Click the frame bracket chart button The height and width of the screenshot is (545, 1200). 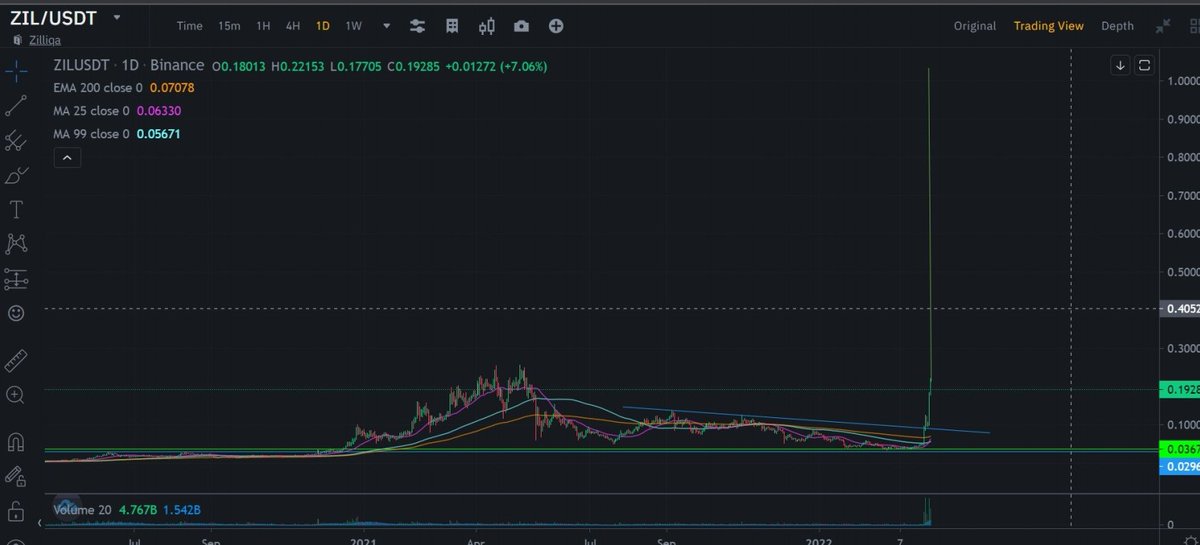[x=1144, y=66]
